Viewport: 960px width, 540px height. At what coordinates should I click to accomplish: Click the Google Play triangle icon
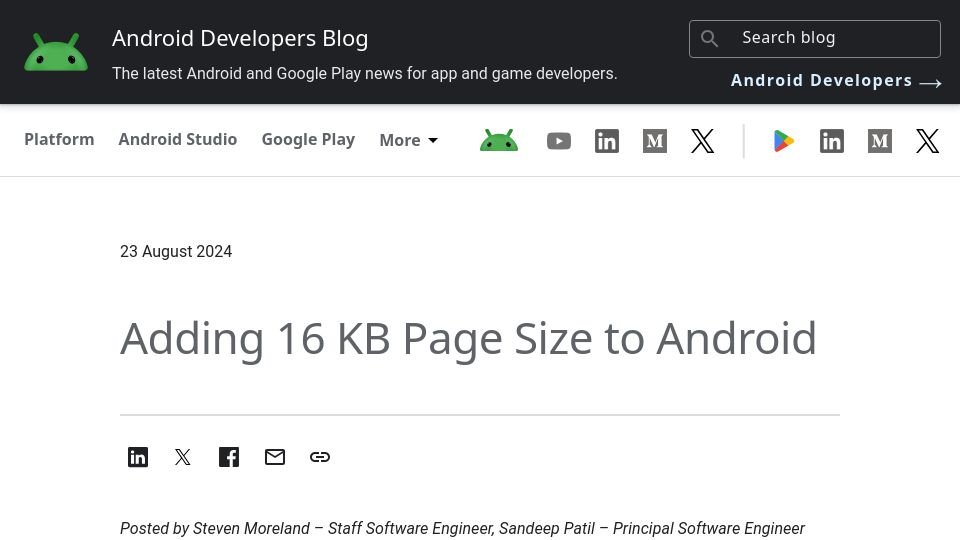784,141
